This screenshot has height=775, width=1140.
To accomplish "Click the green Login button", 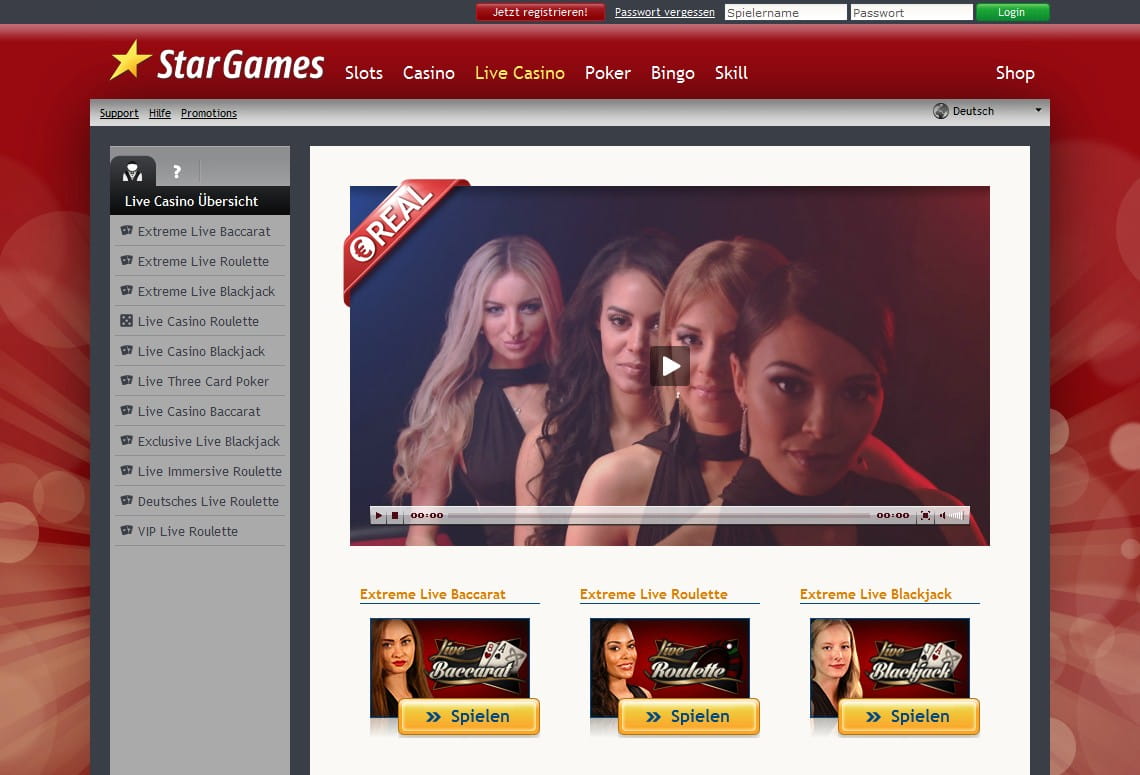I will point(1012,12).
